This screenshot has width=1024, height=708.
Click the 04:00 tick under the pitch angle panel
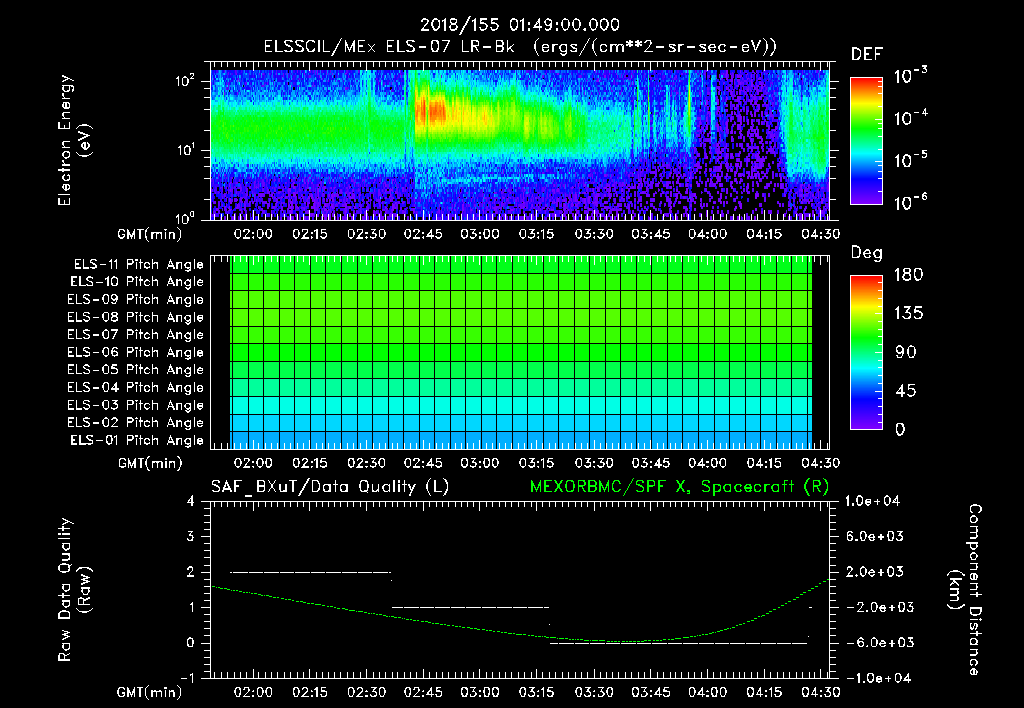tap(707, 463)
